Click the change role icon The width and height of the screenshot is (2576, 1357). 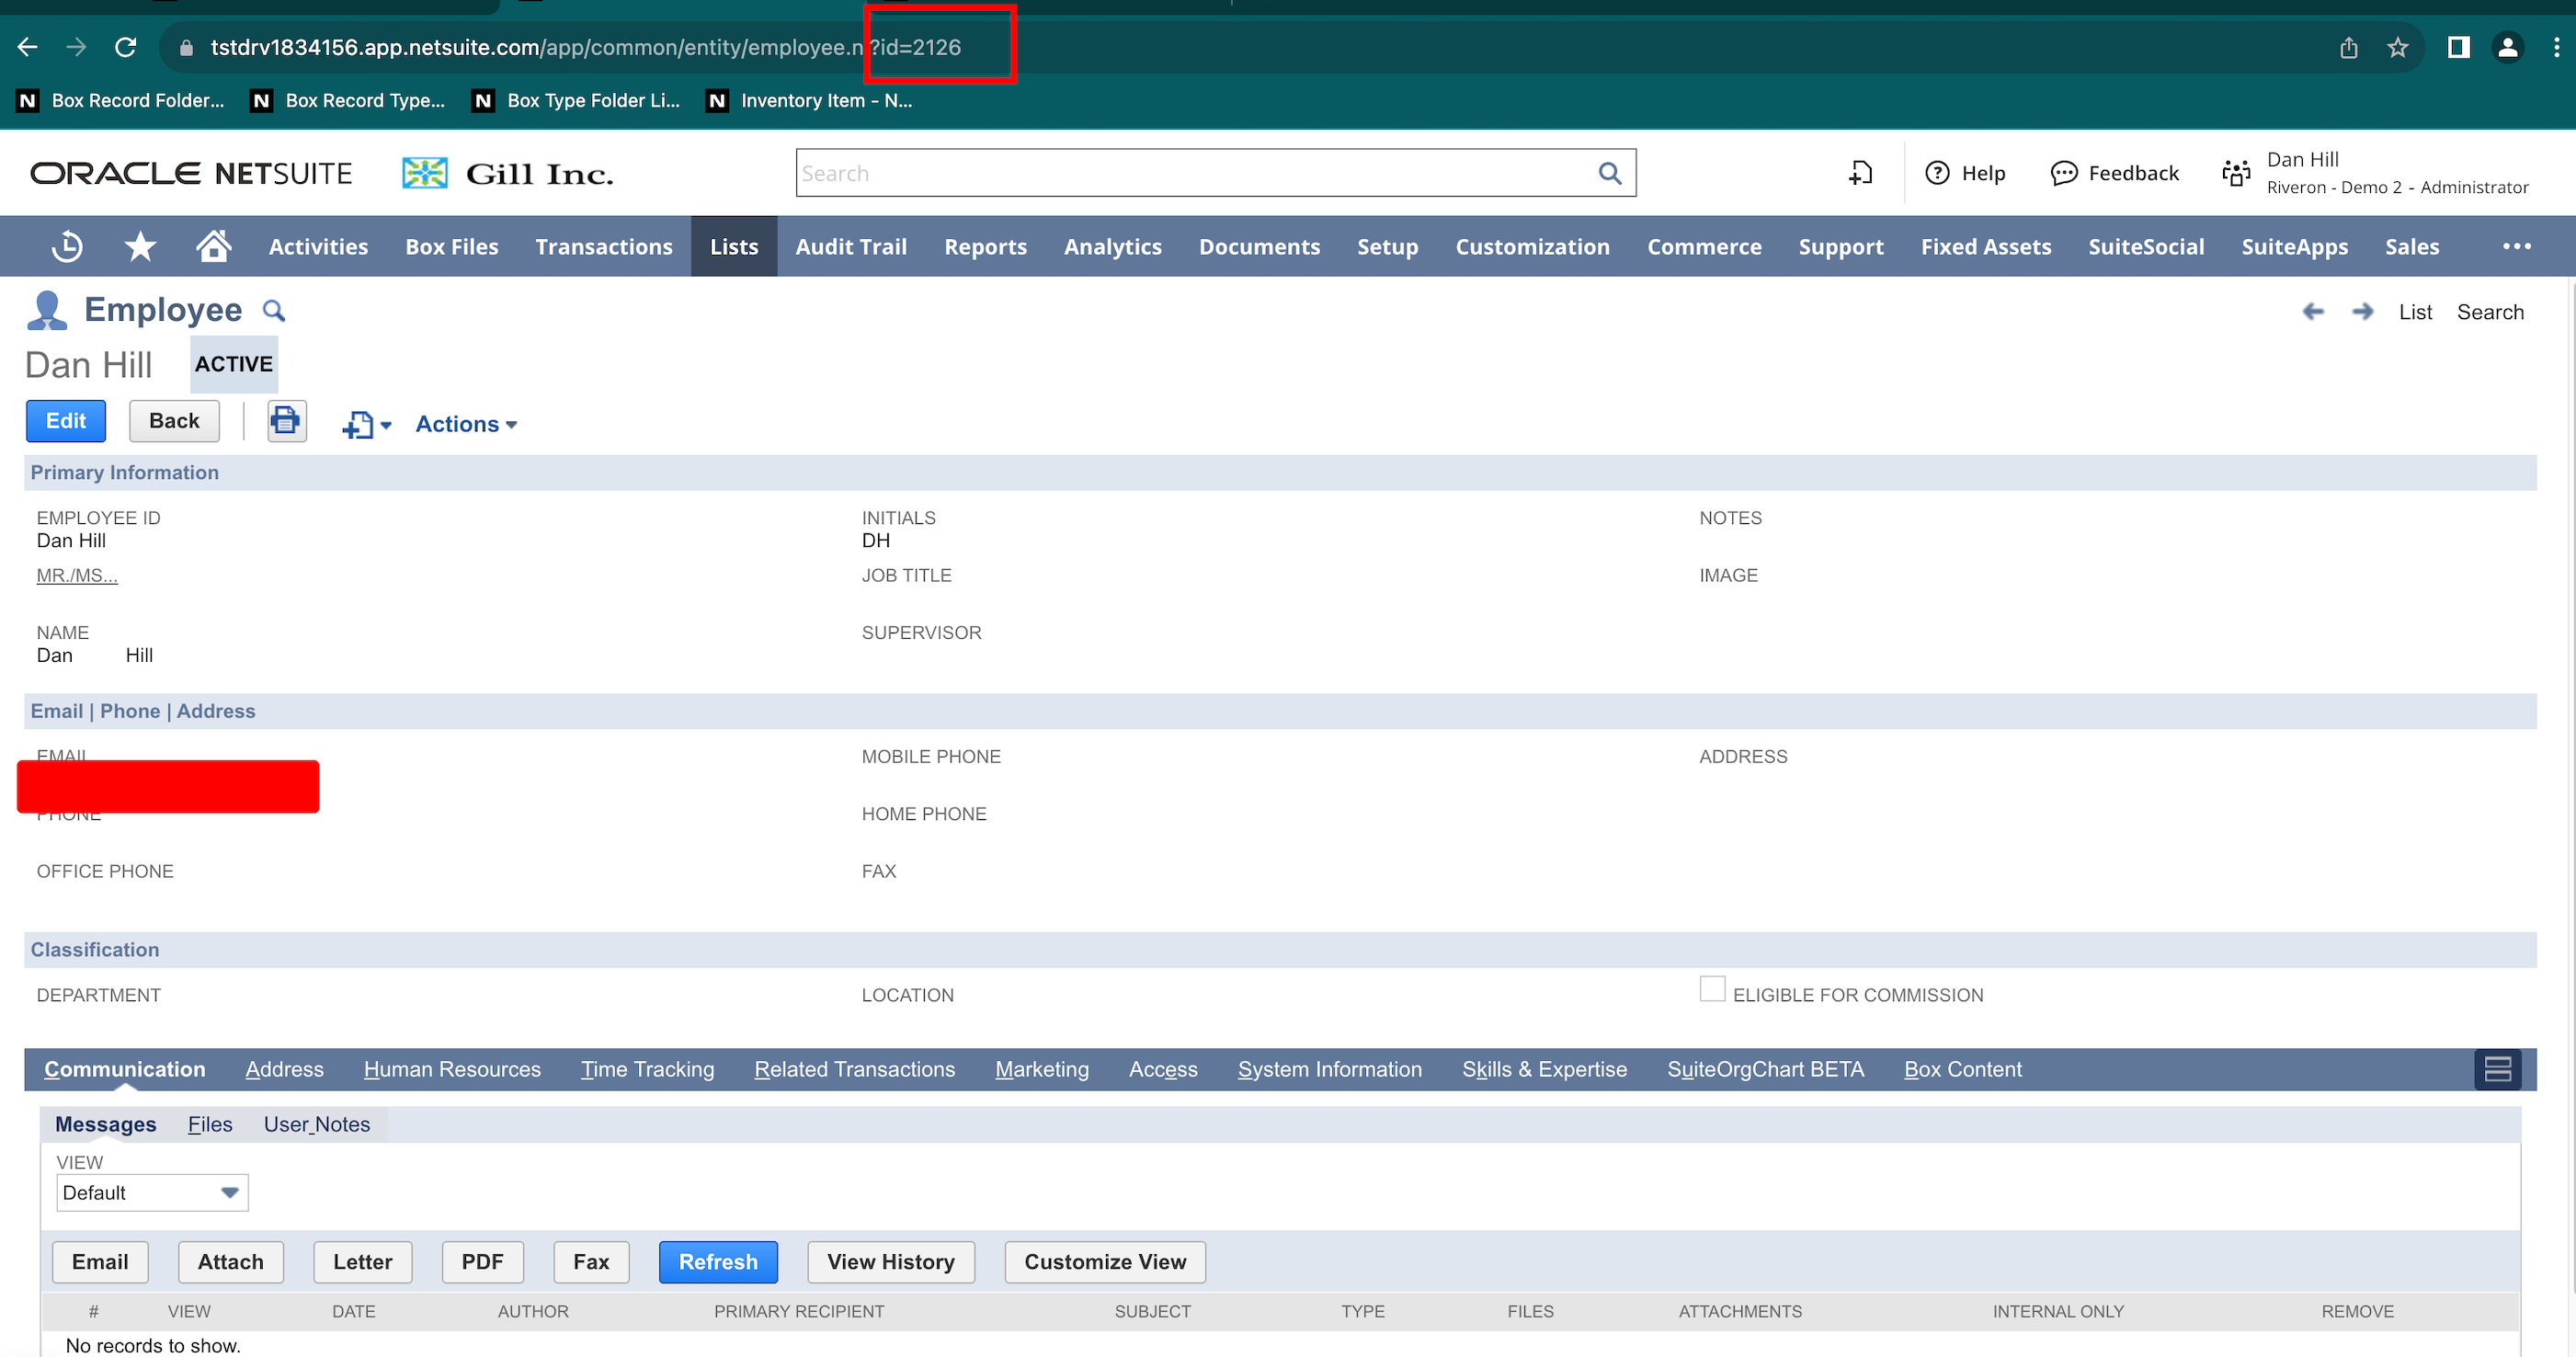pyautogui.click(x=2236, y=173)
